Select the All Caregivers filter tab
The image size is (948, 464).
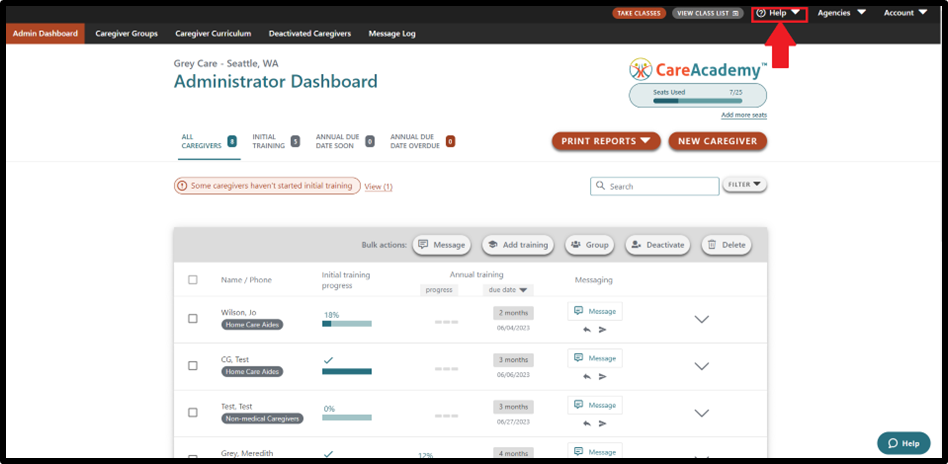[x=209, y=142]
